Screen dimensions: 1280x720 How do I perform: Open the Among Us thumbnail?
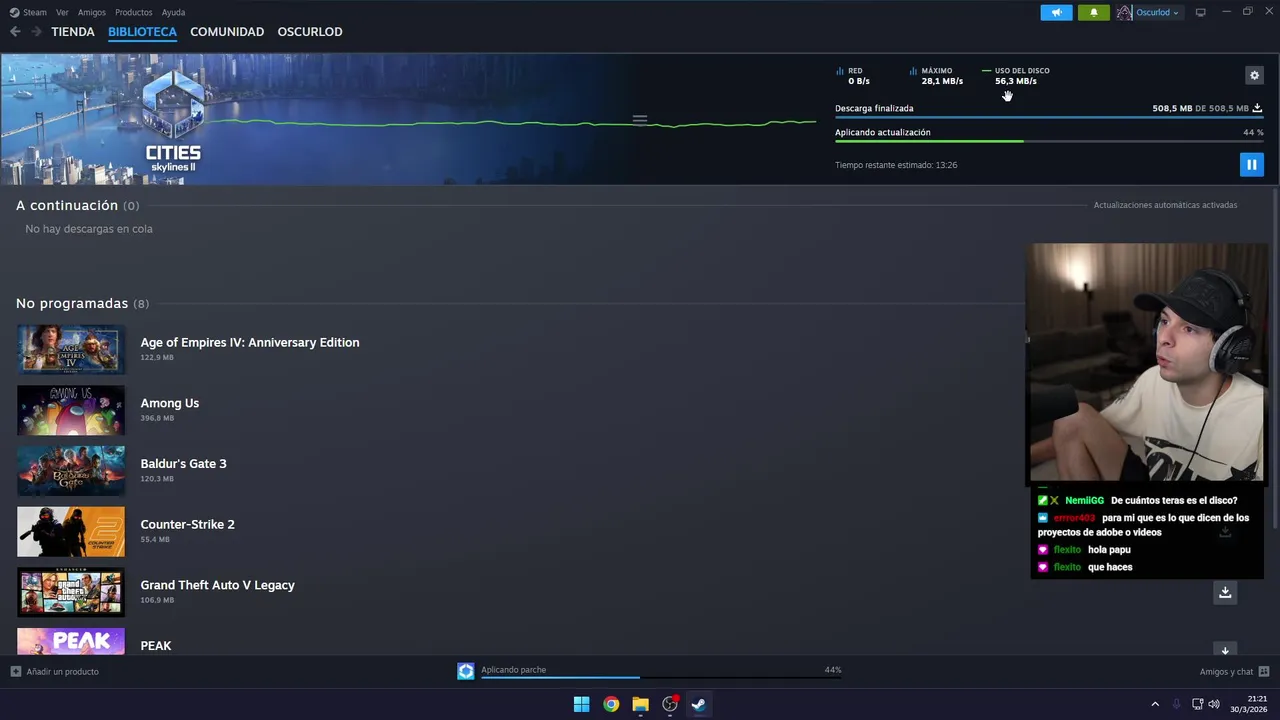point(71,410)
